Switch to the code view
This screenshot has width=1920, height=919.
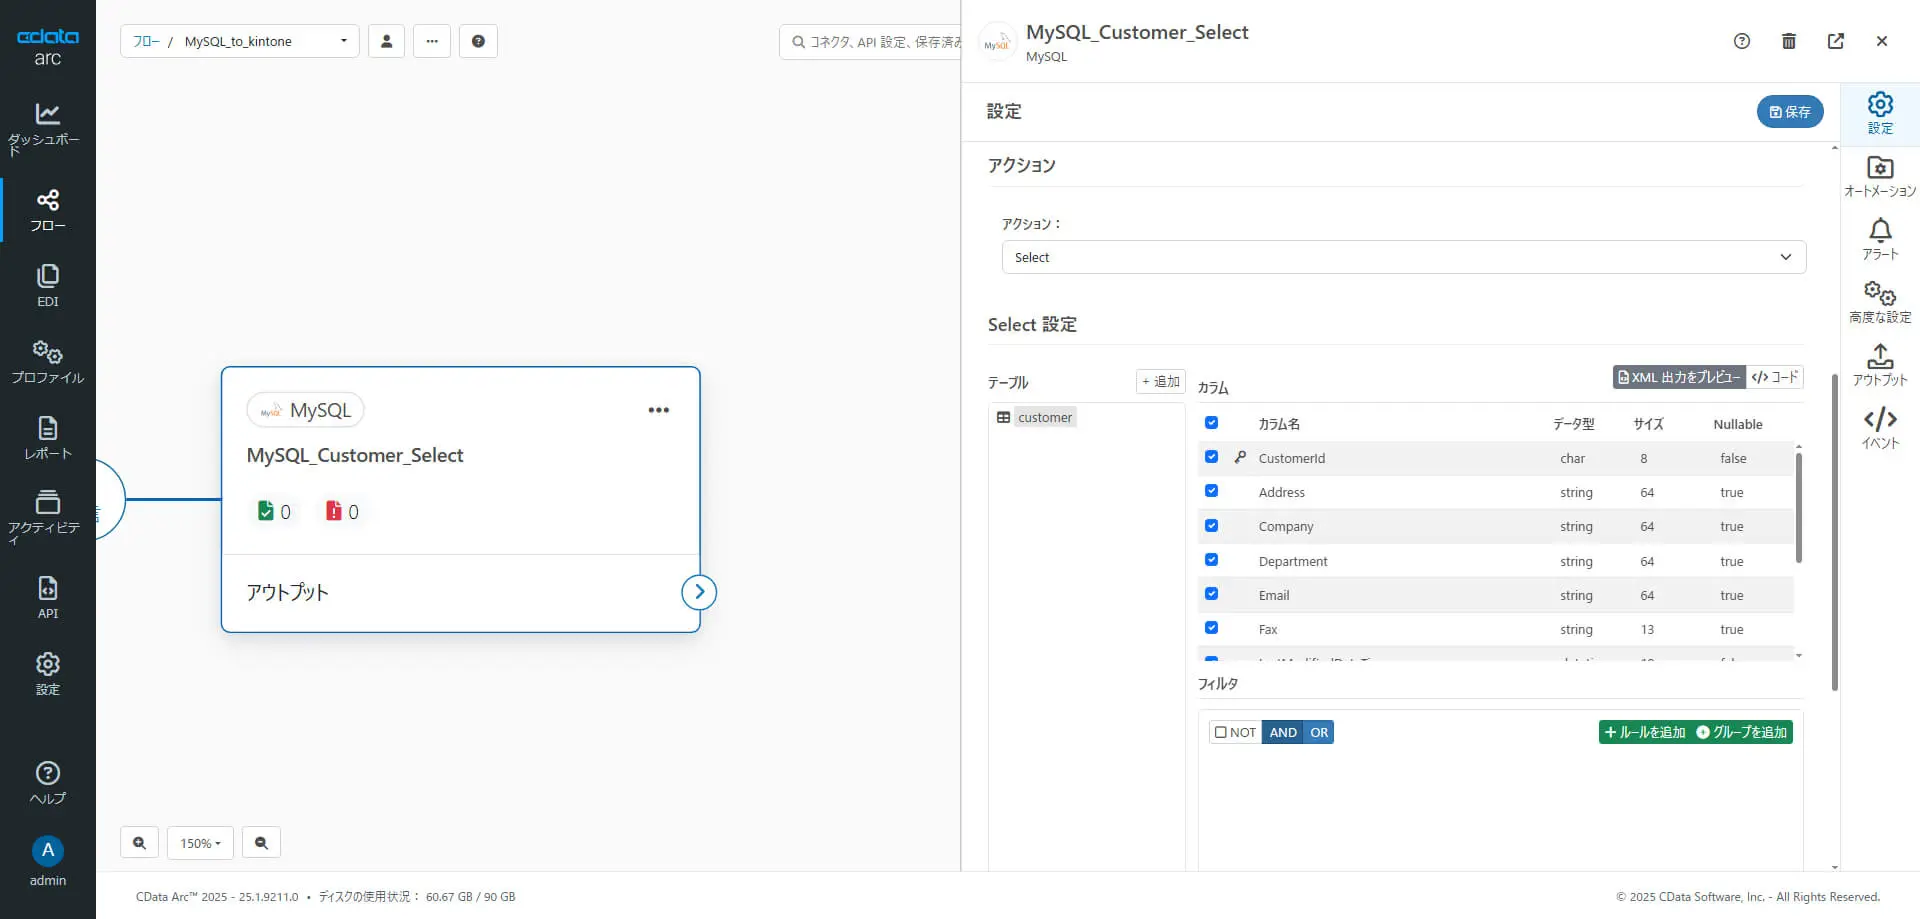point(1775,377)
